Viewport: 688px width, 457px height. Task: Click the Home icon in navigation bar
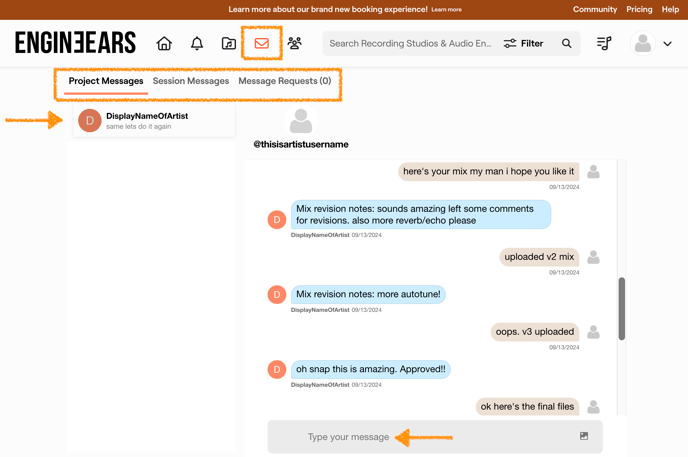(164, 44)
